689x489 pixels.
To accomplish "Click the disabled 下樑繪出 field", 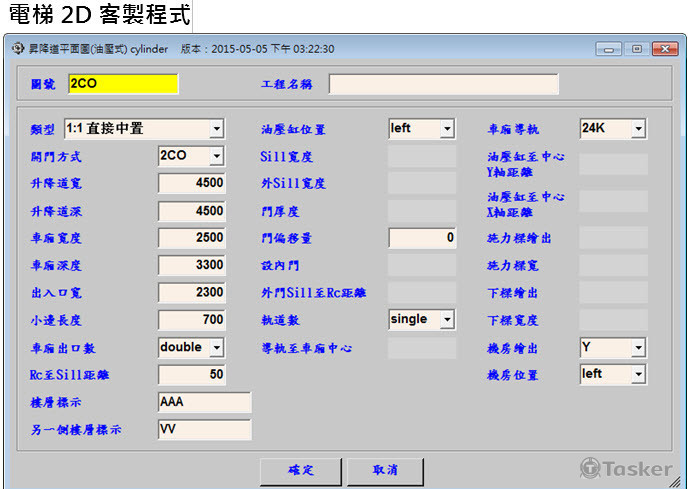I will 613,293.
